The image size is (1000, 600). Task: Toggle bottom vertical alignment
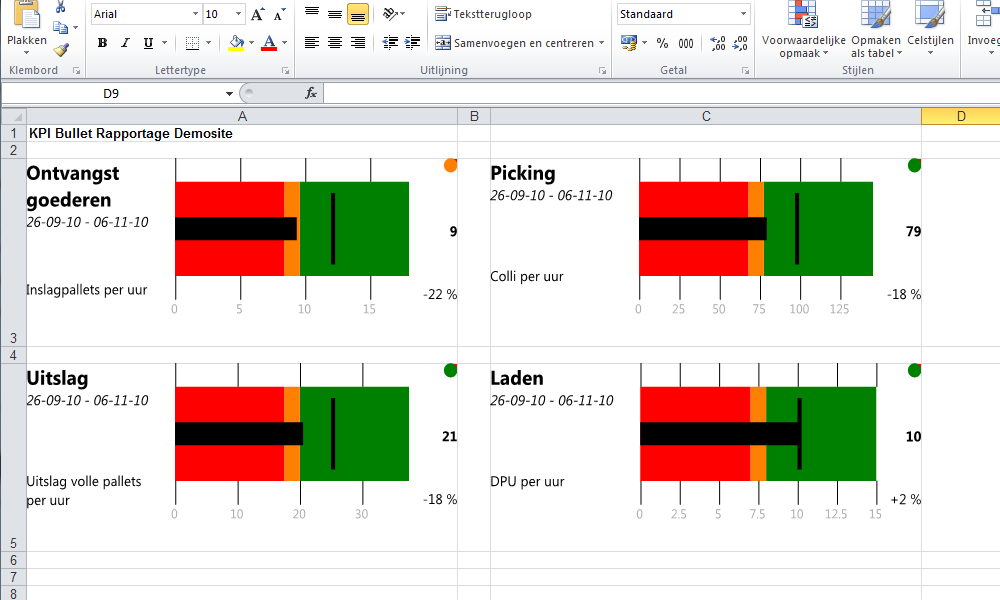click(358, 14)
